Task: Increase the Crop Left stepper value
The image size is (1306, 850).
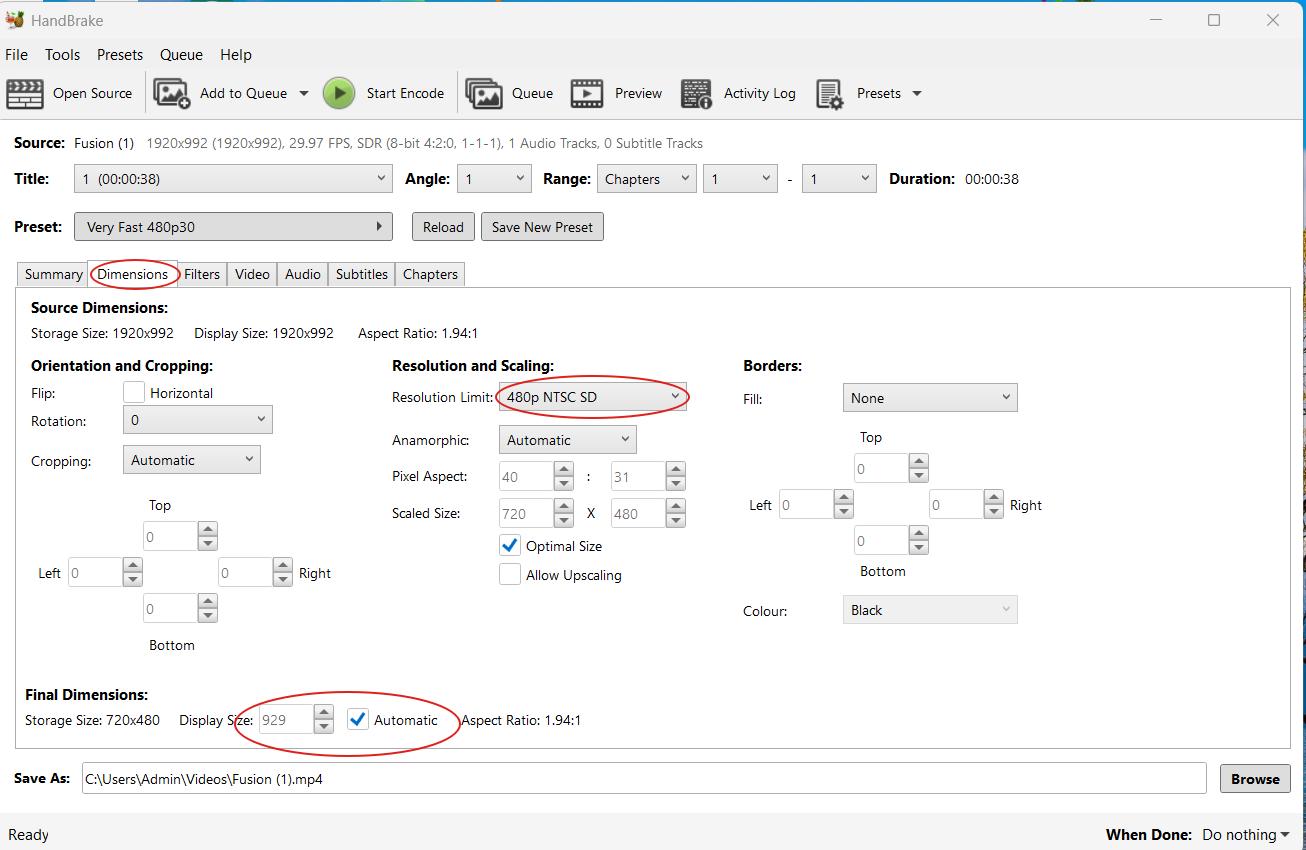Action: [x=132, y=565]
